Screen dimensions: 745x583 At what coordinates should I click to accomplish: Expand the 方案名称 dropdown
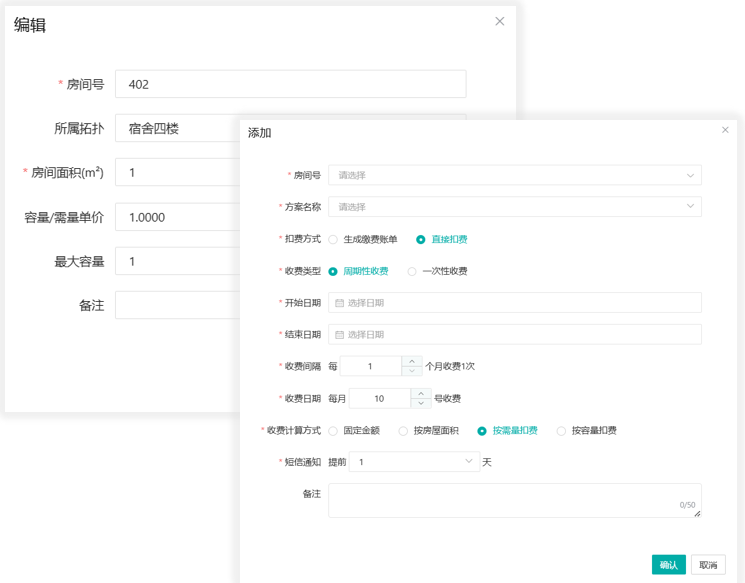(514, 207)
